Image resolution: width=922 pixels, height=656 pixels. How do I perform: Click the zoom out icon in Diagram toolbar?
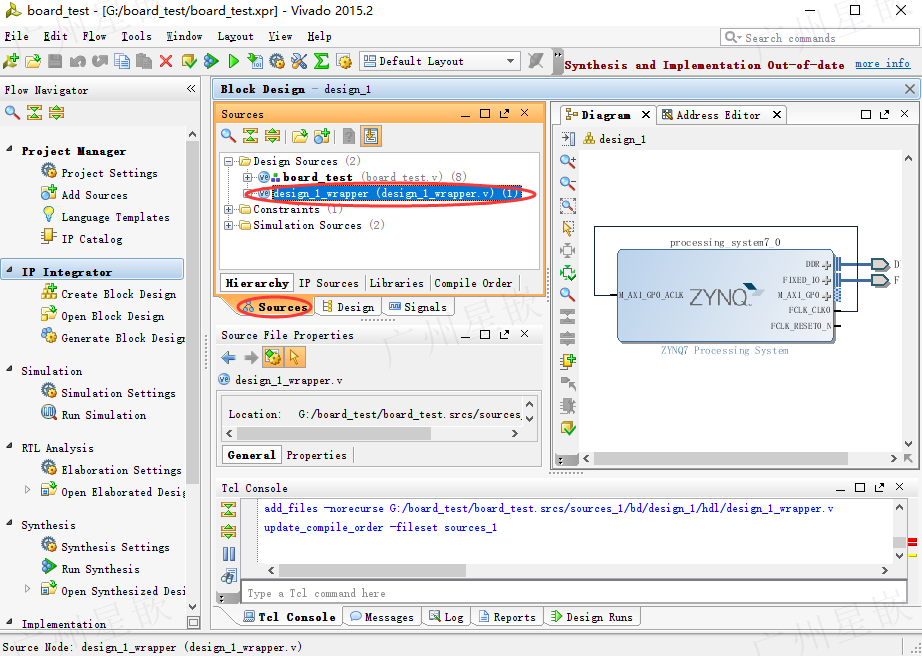click(x=567, y=183)
